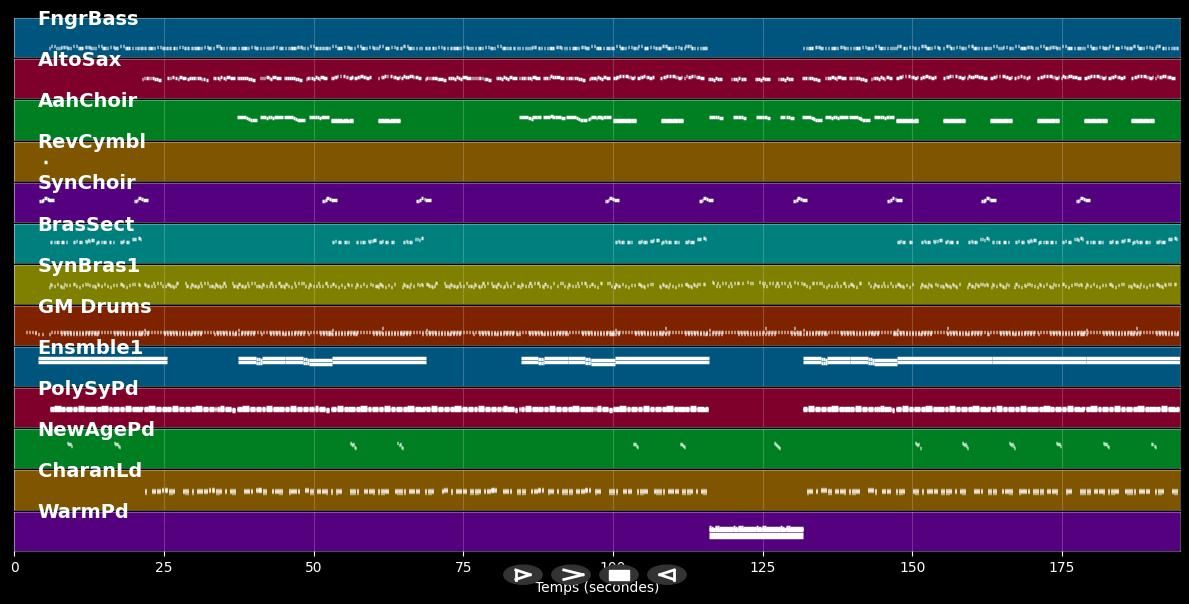
Task: Click the left-pointing triangle button
Action: point(666,575)
